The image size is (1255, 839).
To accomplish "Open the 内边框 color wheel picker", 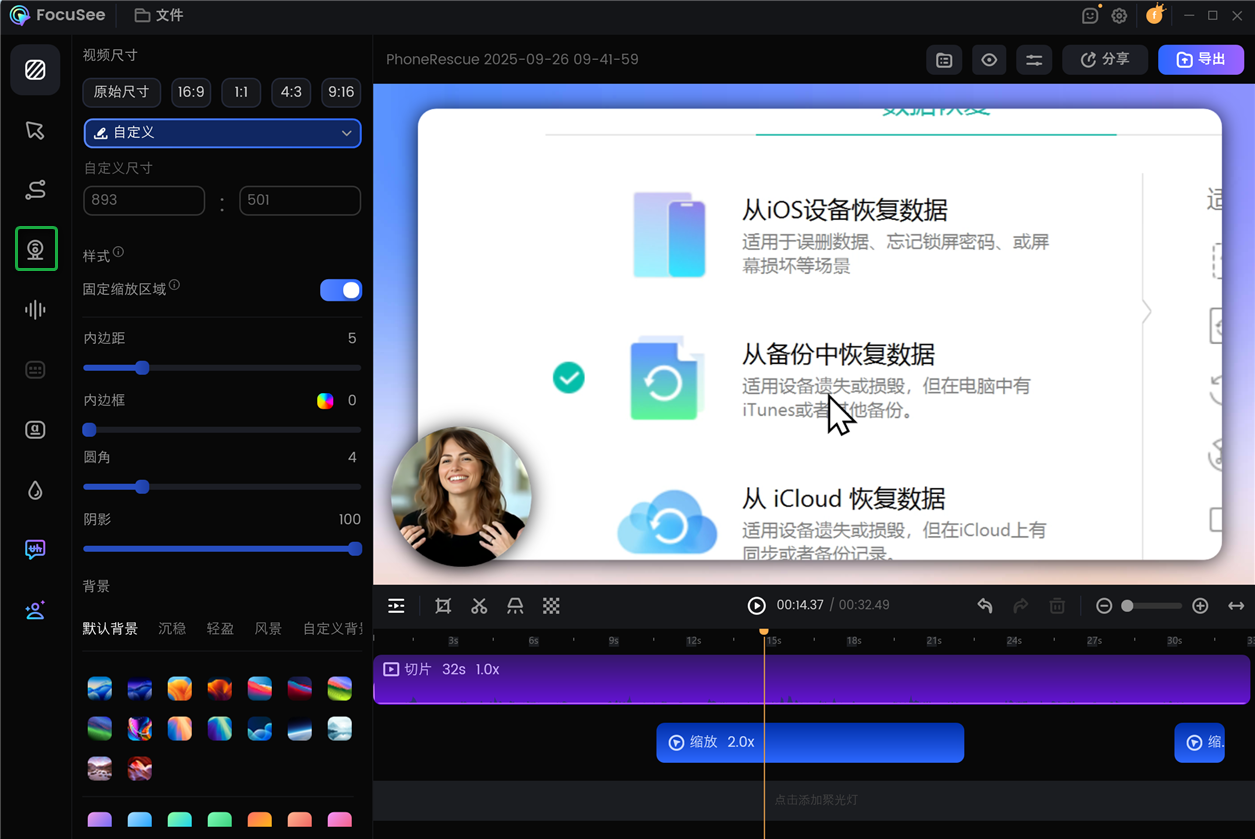I will (x=325, y=401).
